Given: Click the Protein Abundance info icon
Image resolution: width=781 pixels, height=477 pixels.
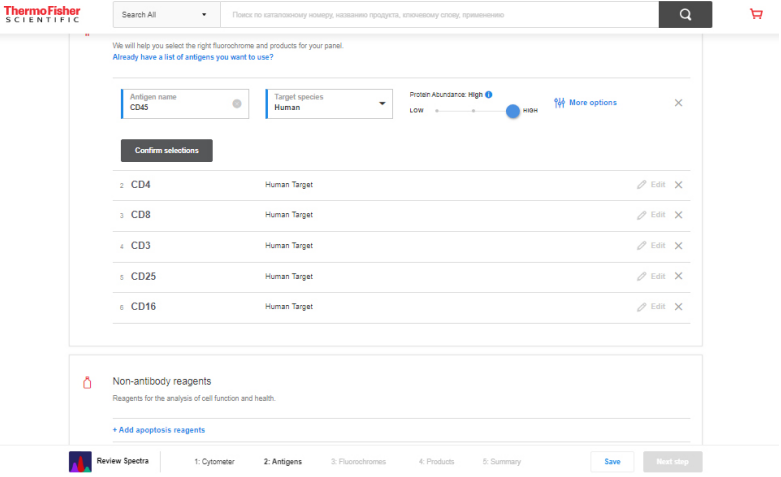Looking at the screenshot, I should 489,94.
